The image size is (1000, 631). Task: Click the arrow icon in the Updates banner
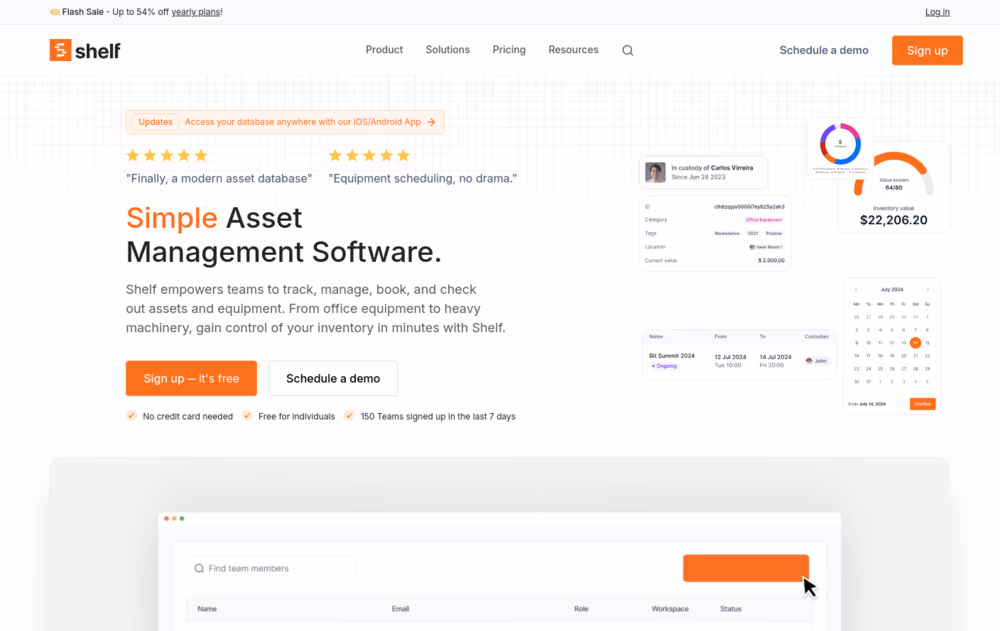click(431, 122)
